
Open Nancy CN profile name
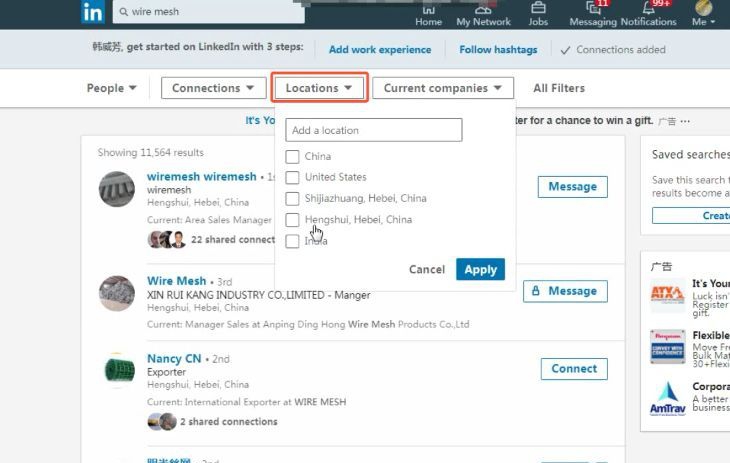(x=174, y=359)
